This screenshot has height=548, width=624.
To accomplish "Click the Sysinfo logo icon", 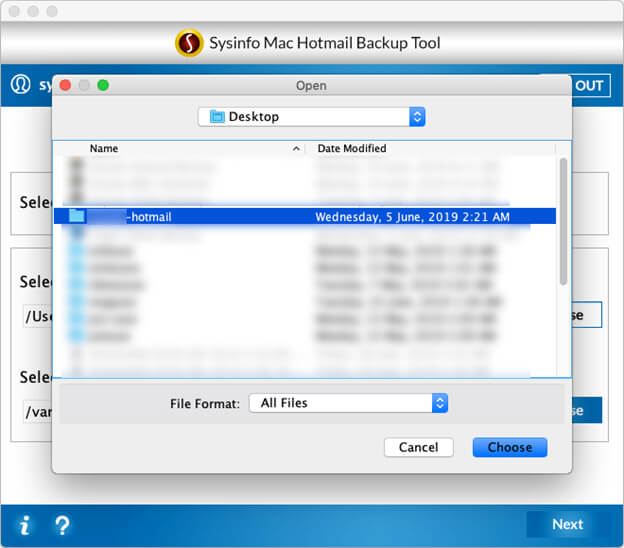I will pyautogui.click(x=189, y=43).
